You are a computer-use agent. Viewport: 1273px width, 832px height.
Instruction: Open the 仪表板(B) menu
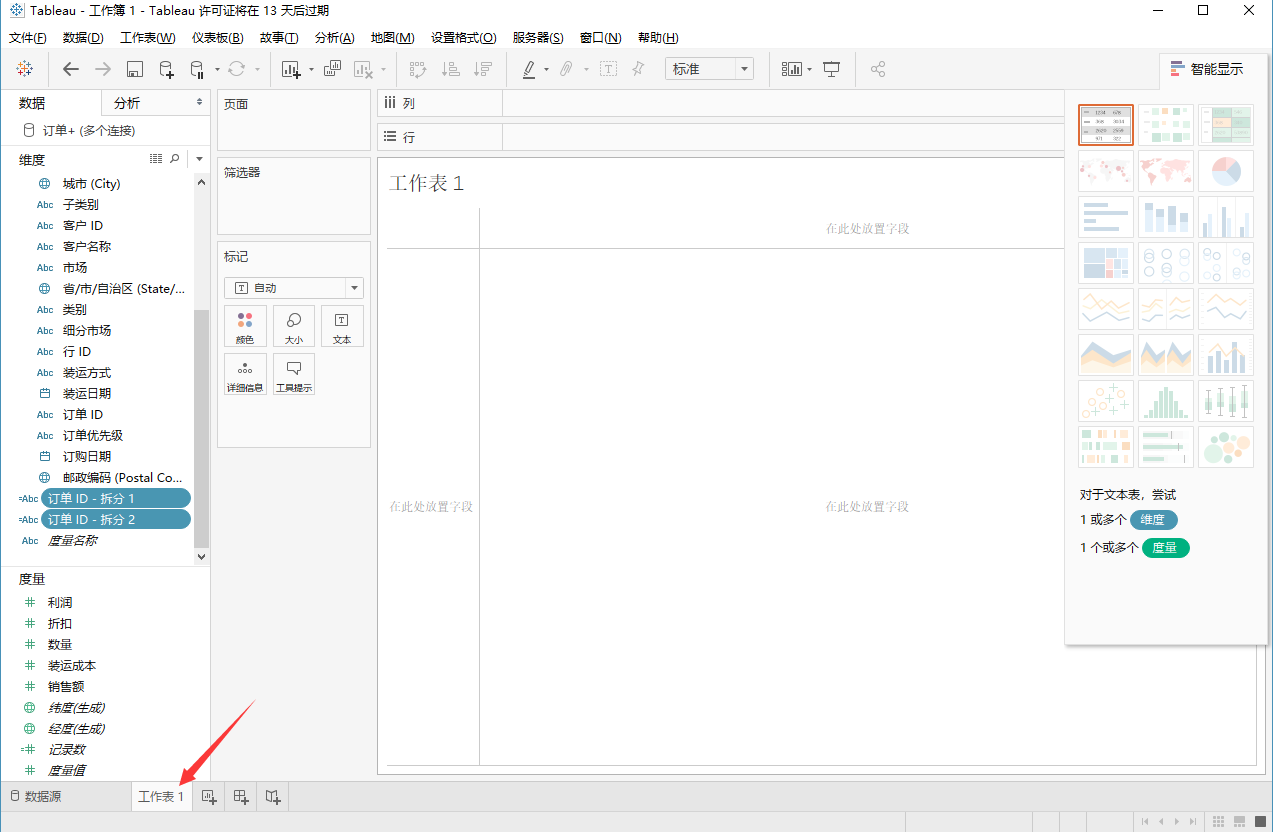tap(218, 38)
